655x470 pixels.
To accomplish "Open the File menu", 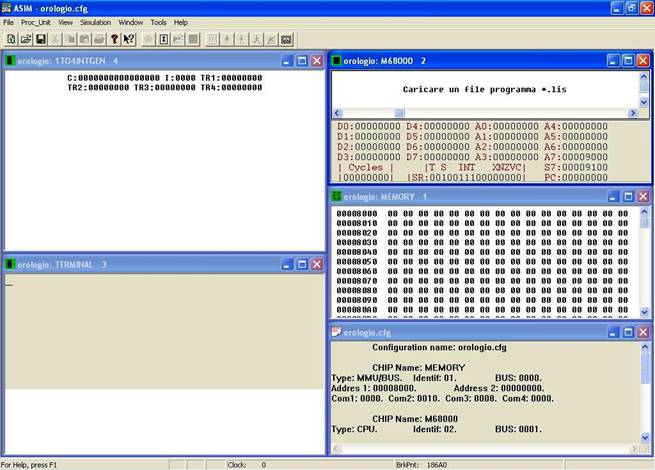I will [x=9, y=22].
